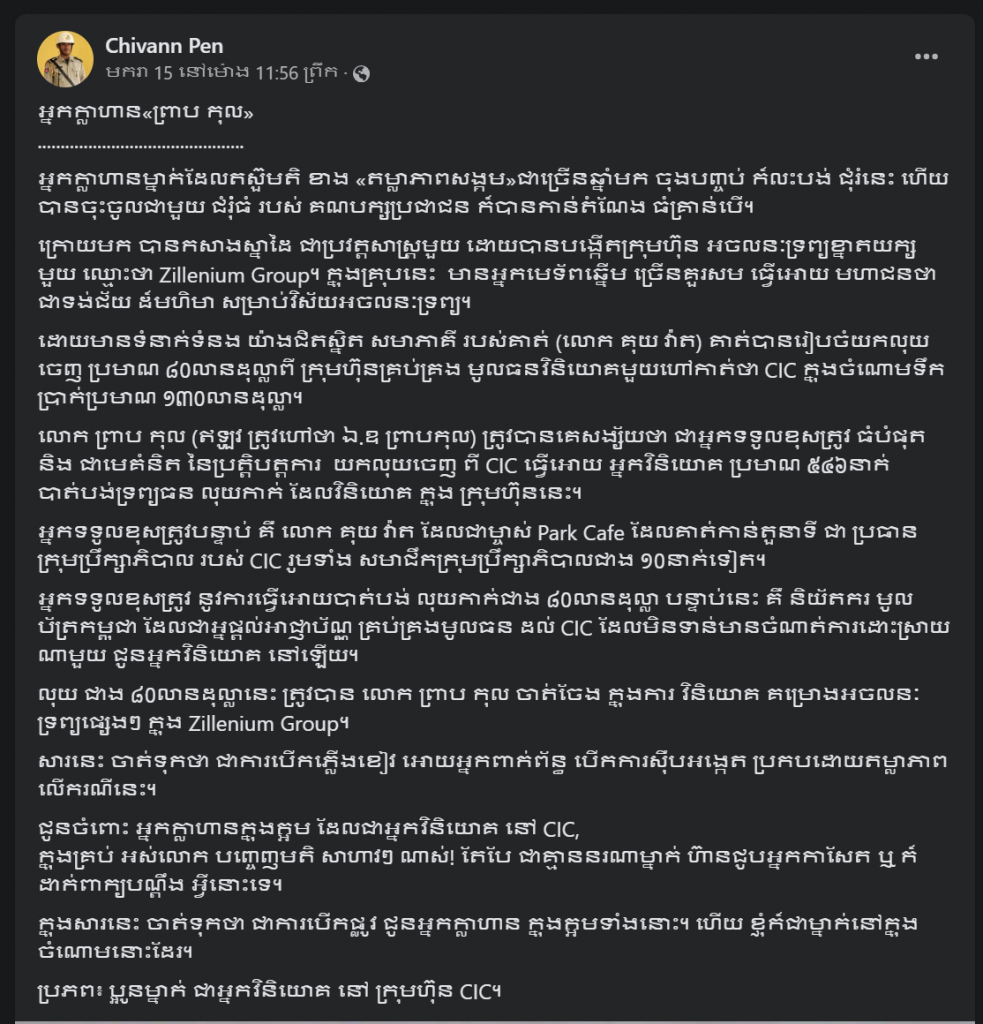Screen dimensions: 983x1024
Task: Click the dotted separator line under the title
Action: [x=140, y=146]
